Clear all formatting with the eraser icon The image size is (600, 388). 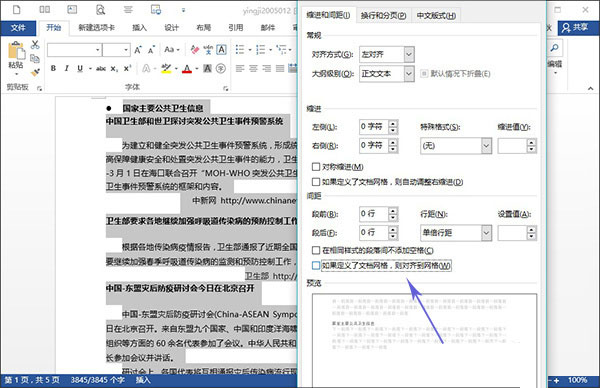click(x=195, y=50)
